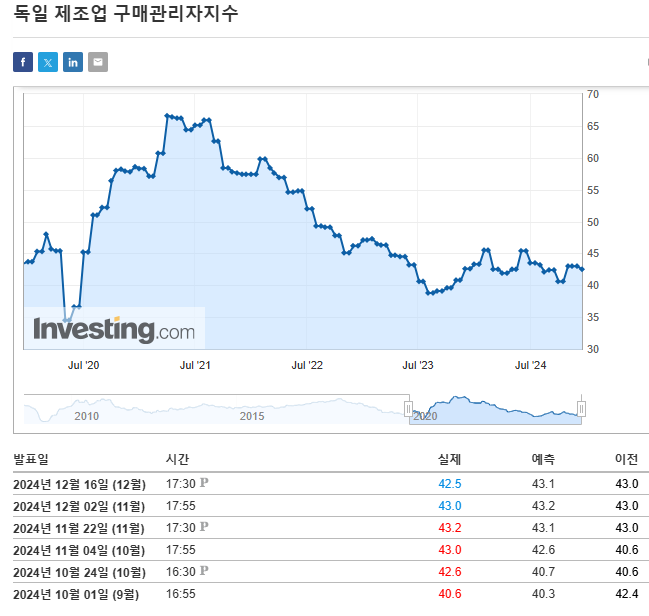Image resolution: width=649 pixels, height=616 pixels.
Task: Click the 발표일 column header
Action: pyautogui.click(x=30, y=459)
